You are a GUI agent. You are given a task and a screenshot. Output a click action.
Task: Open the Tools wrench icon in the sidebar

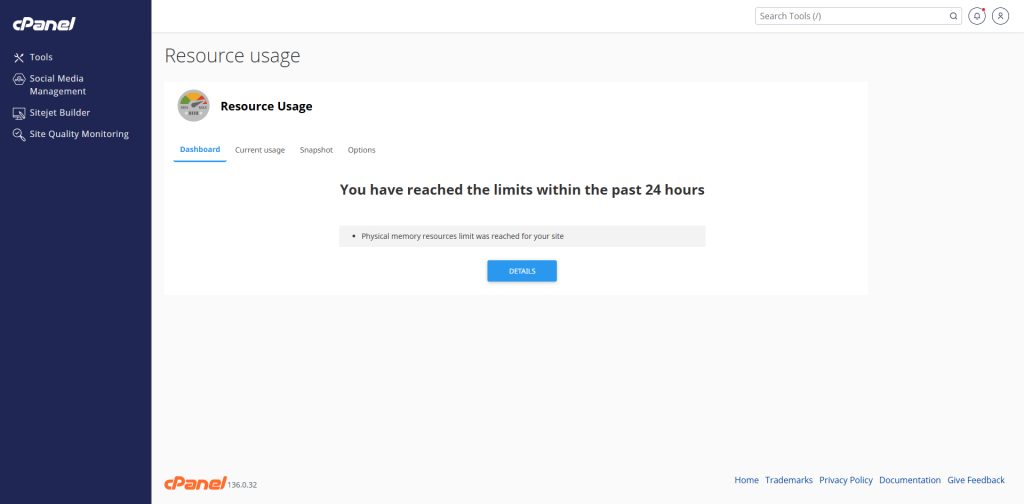[18, 57]
